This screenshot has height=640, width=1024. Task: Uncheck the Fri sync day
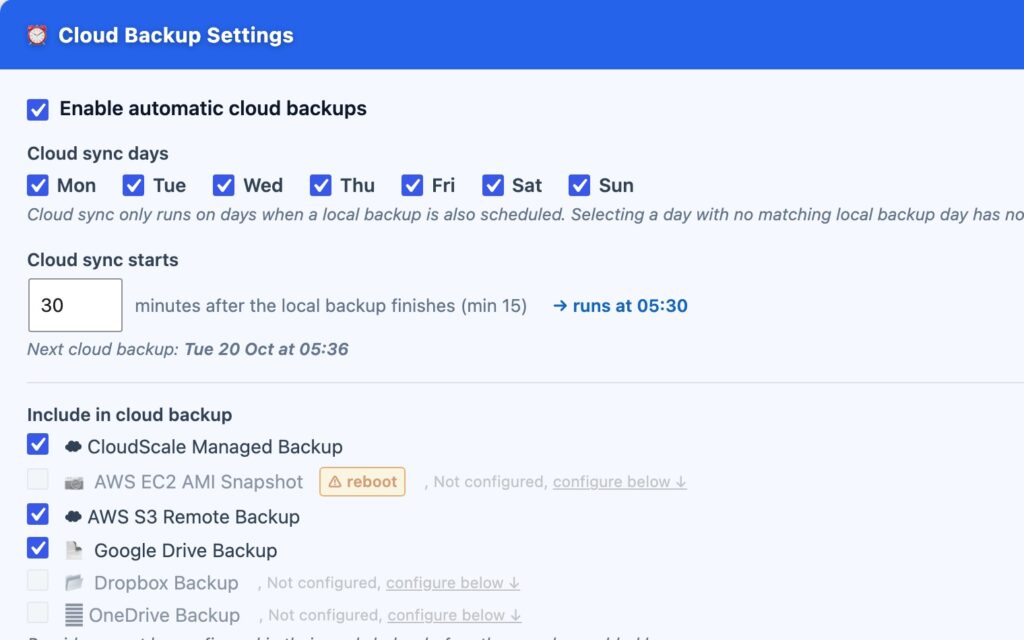(412, 185)
